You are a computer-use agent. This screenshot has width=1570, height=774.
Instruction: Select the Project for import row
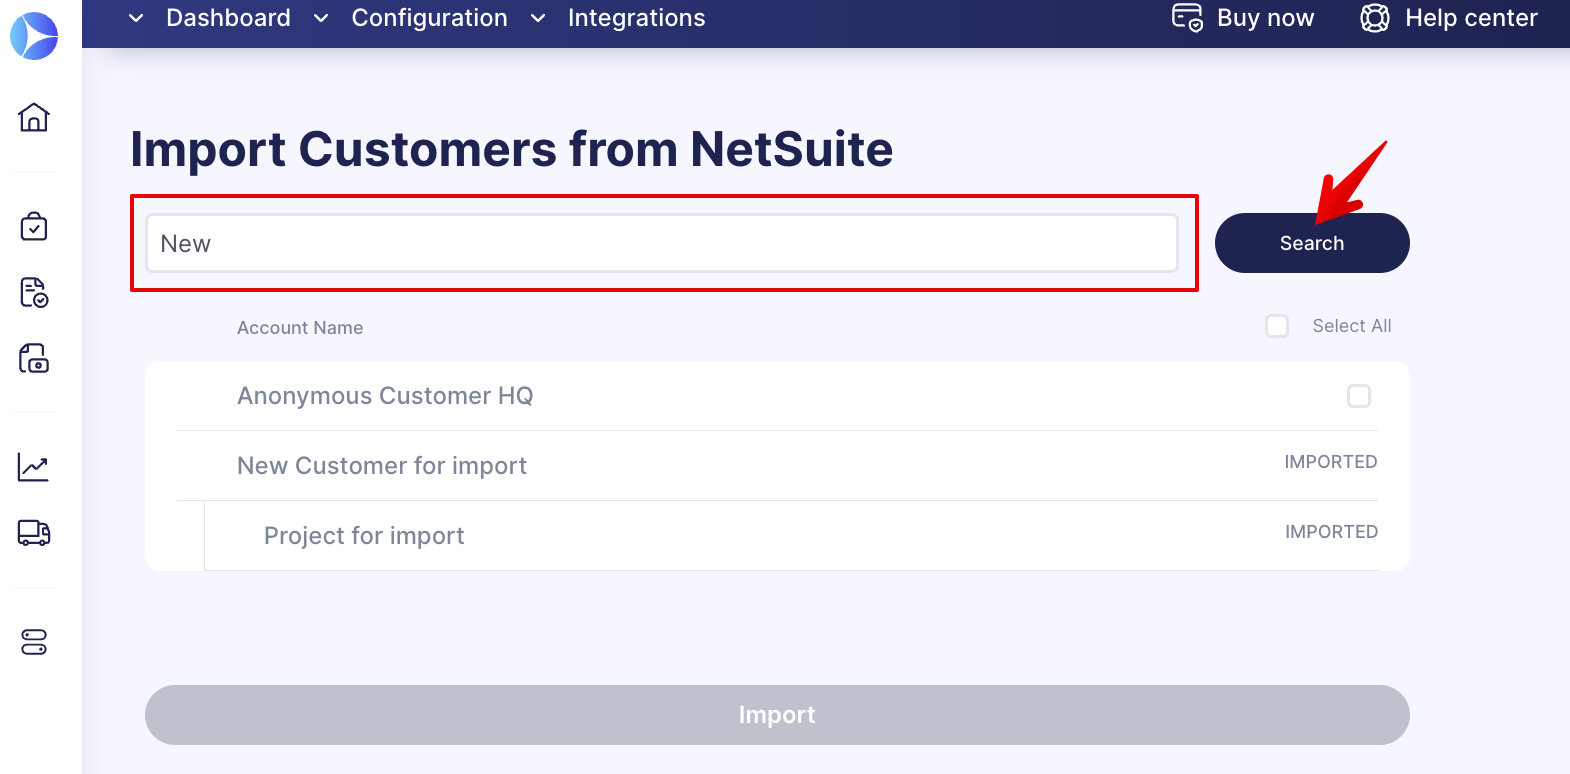point(791,536)
